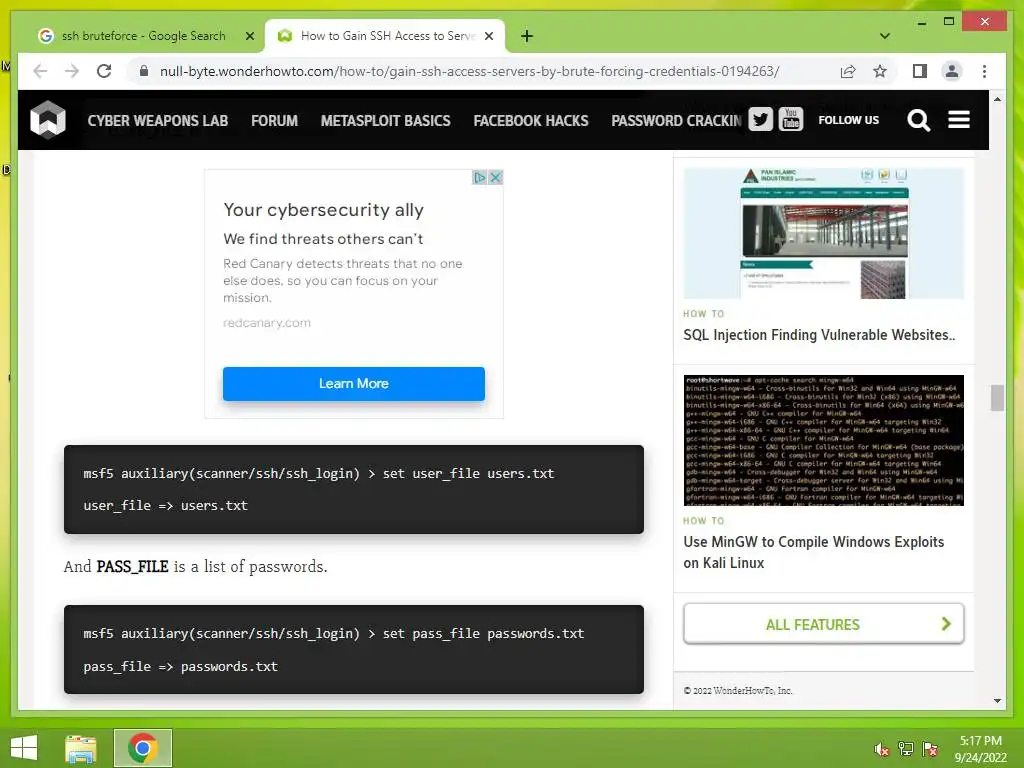Image resolution: width=1024 pixels, height=768 pixels.
Task: Click the AdChoices icon on the ad
Action: [x=479, y=177]
